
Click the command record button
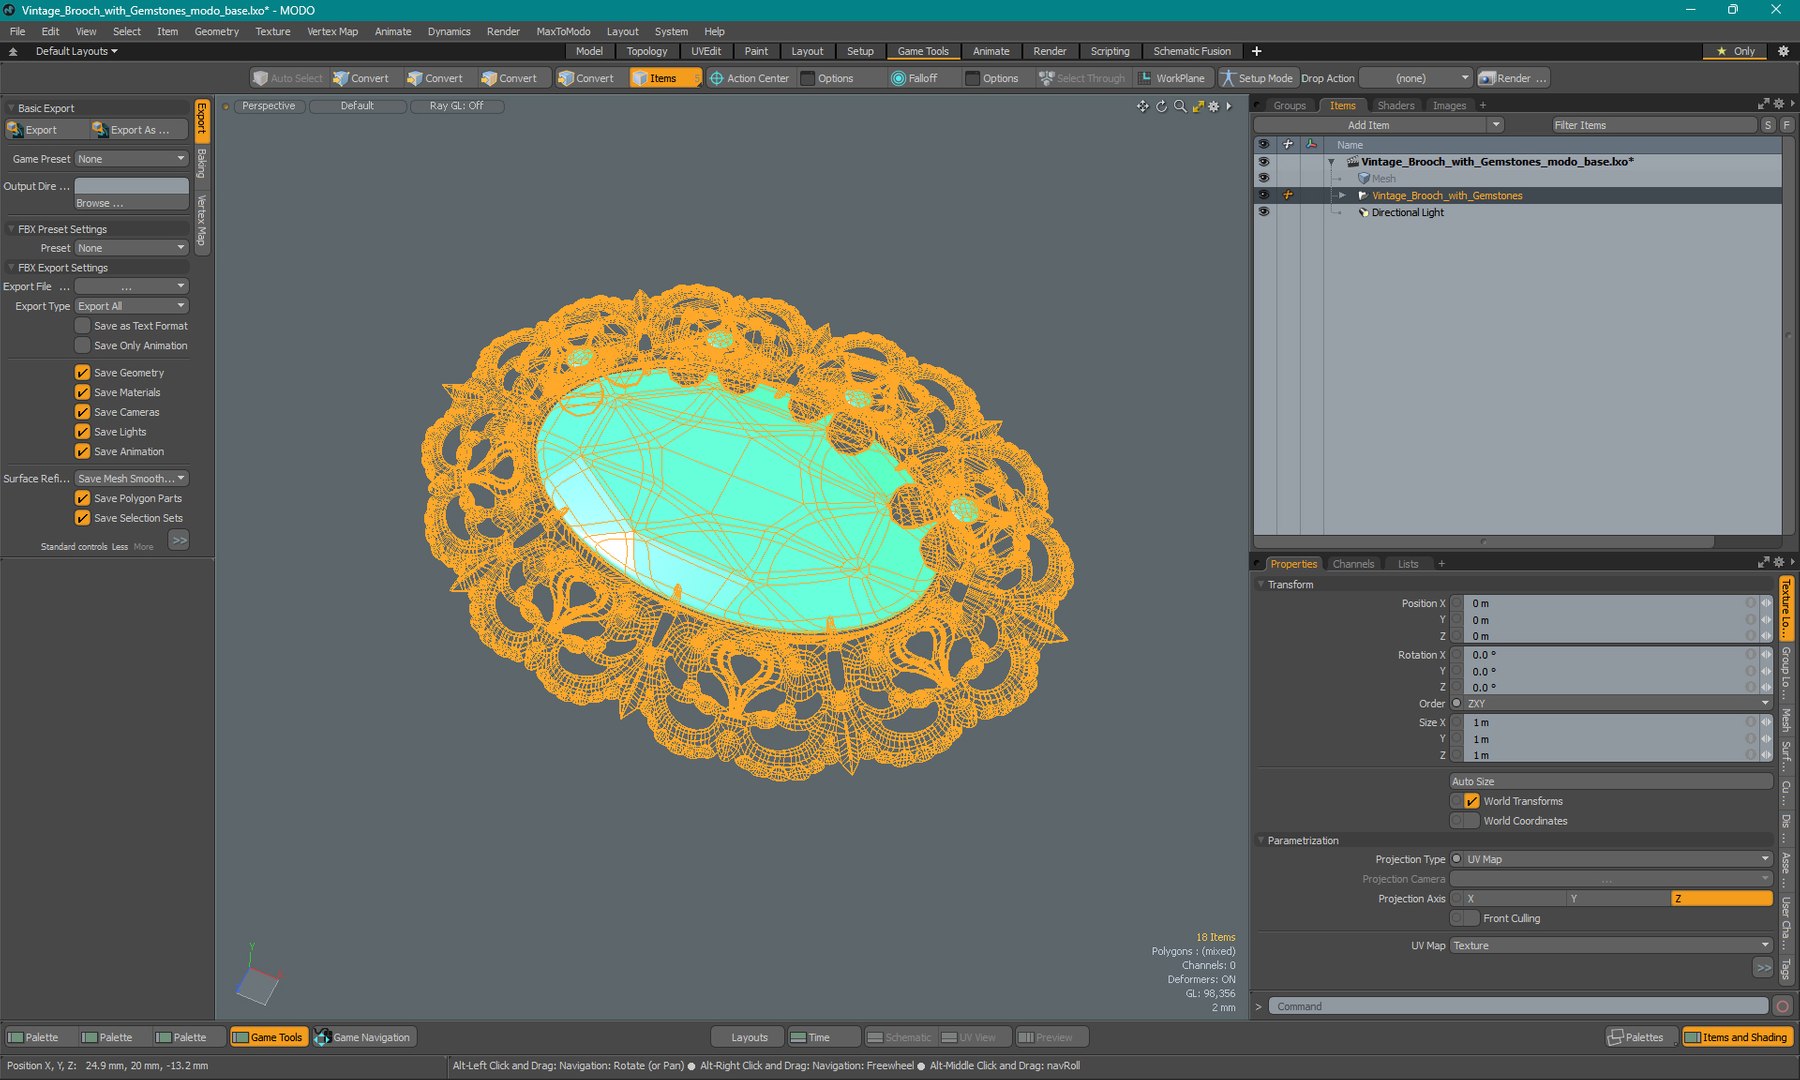(x=1782, y=1006)
